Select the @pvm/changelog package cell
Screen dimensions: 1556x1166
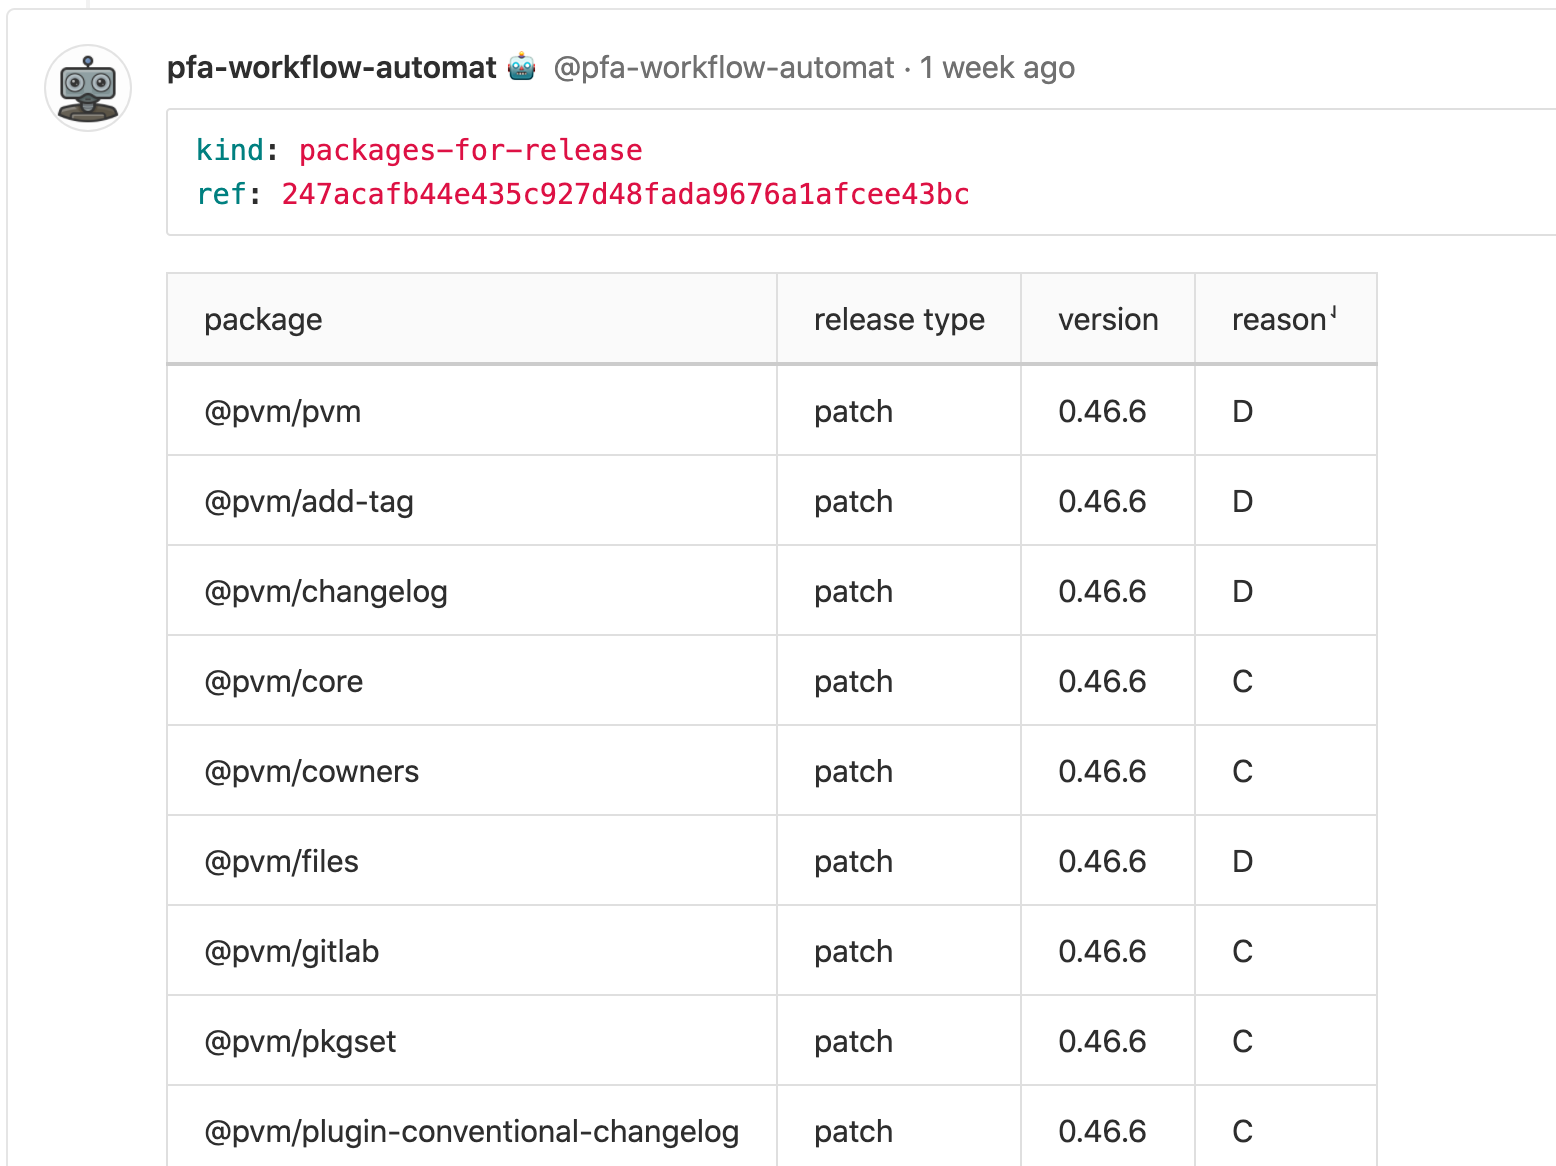pyautogui.click(x=472, y=591)
